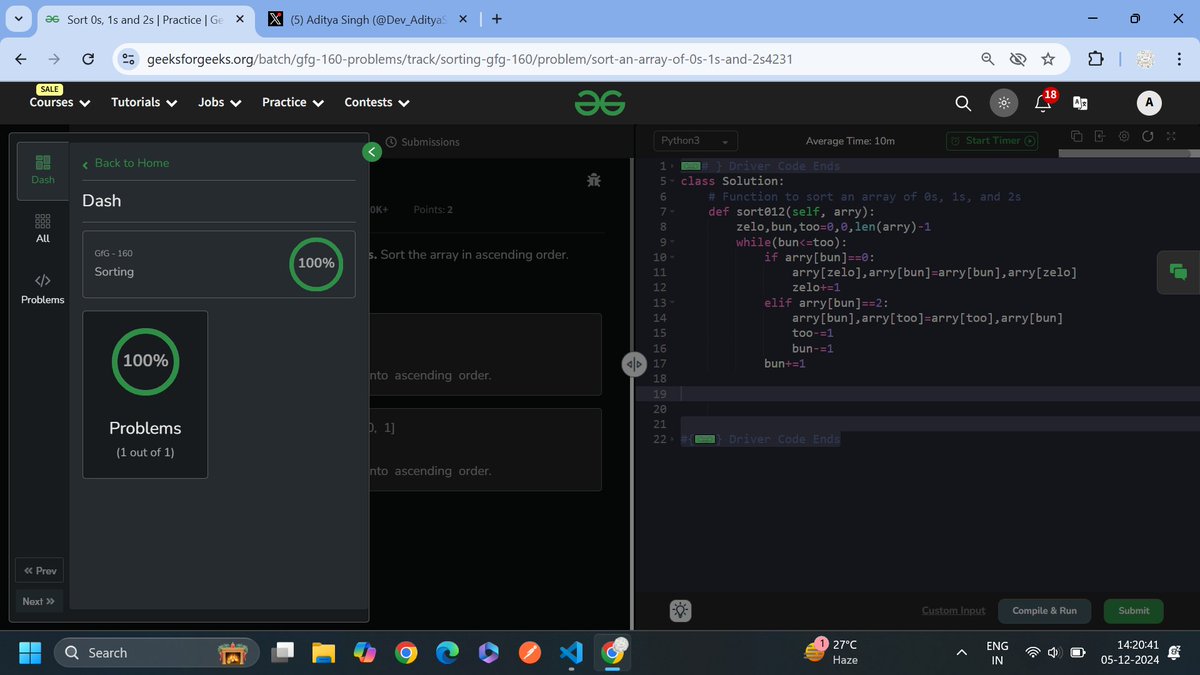Click the import/exit icon in editor toolbar

(x=1100, y=137)
